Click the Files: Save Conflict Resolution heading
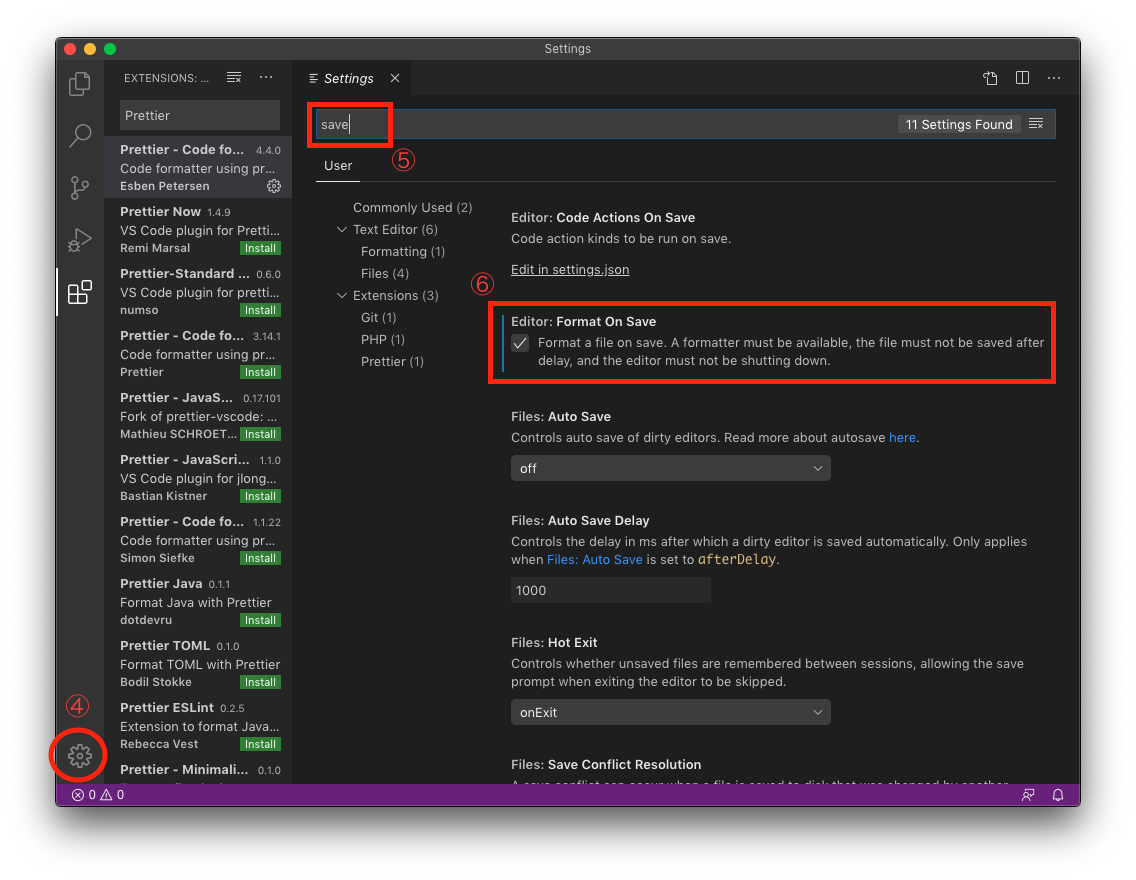 tap(606, 764)
